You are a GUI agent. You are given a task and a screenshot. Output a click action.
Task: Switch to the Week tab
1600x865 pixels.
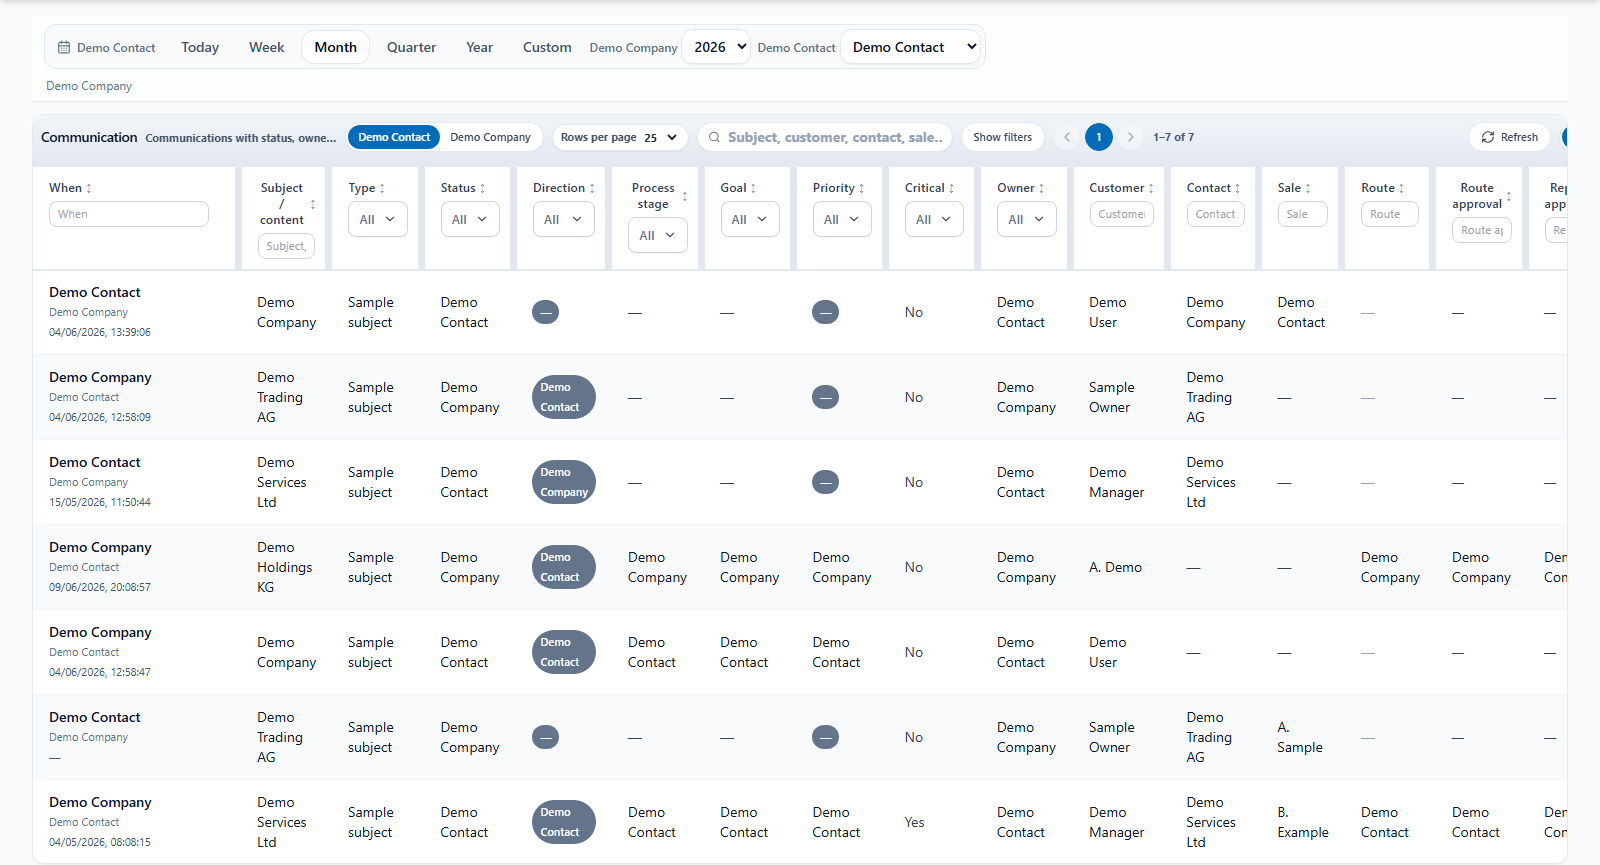coord(267,47)
